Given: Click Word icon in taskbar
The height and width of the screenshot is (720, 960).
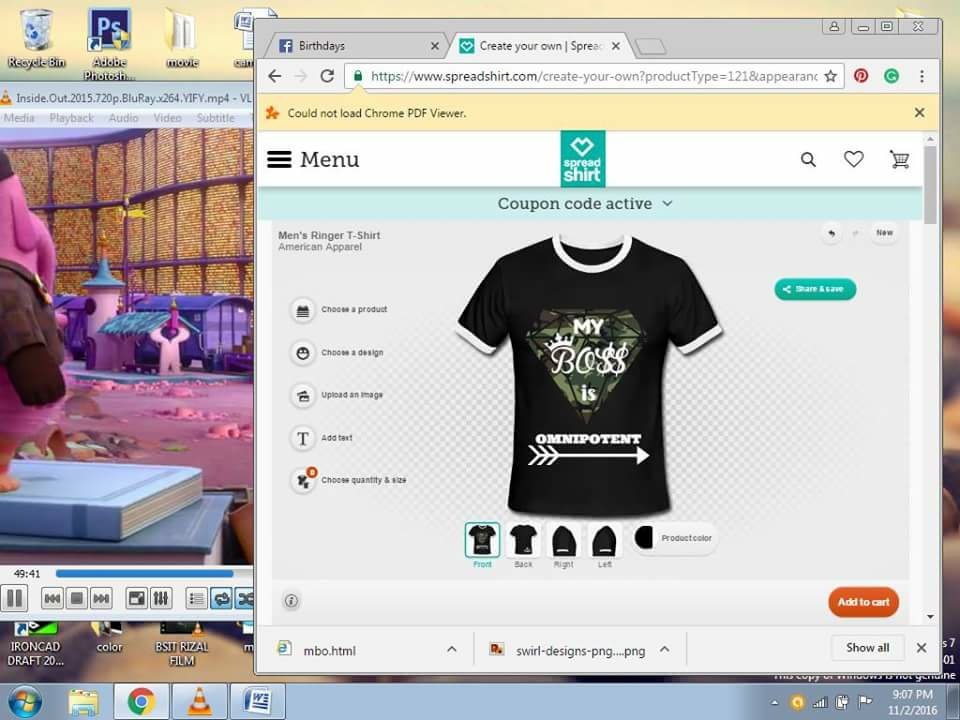Looking at the screenshot, I should 258,702.
